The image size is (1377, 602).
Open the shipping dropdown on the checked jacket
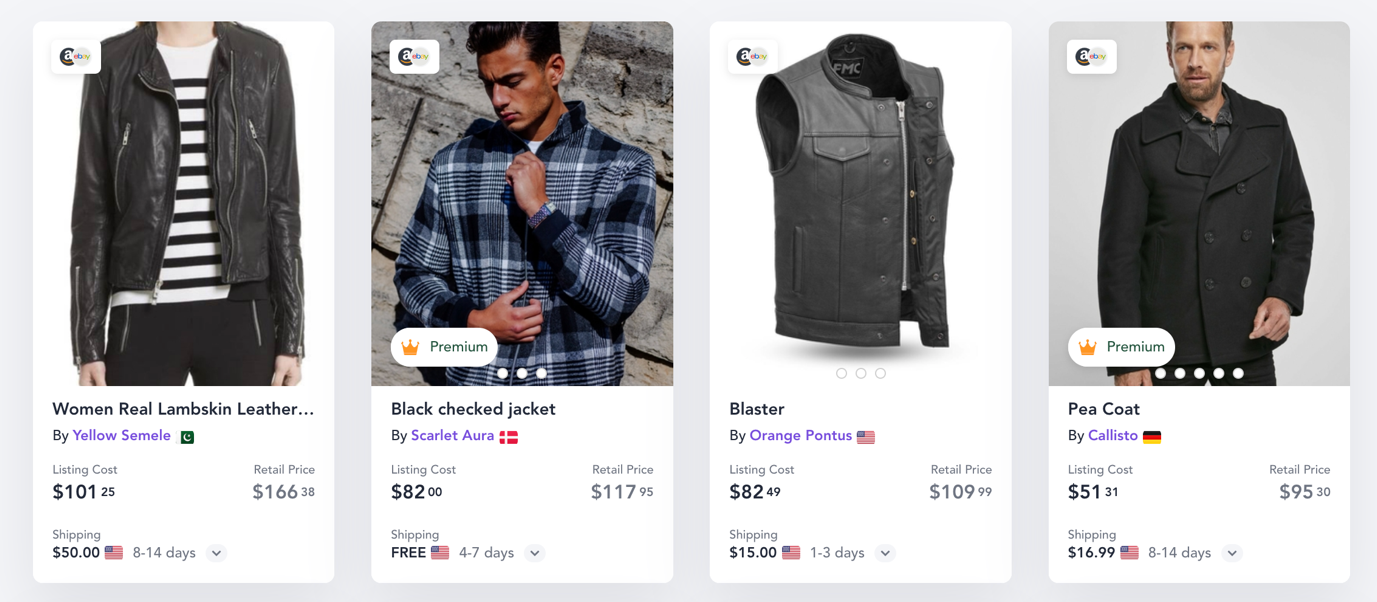[535, 553]
